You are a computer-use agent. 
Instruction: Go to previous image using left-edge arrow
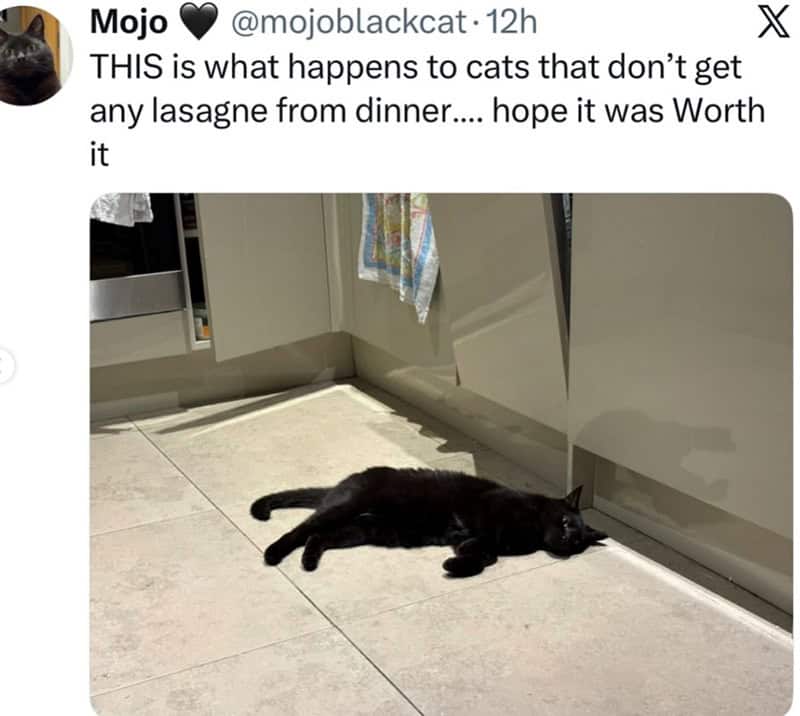[5, 365]
